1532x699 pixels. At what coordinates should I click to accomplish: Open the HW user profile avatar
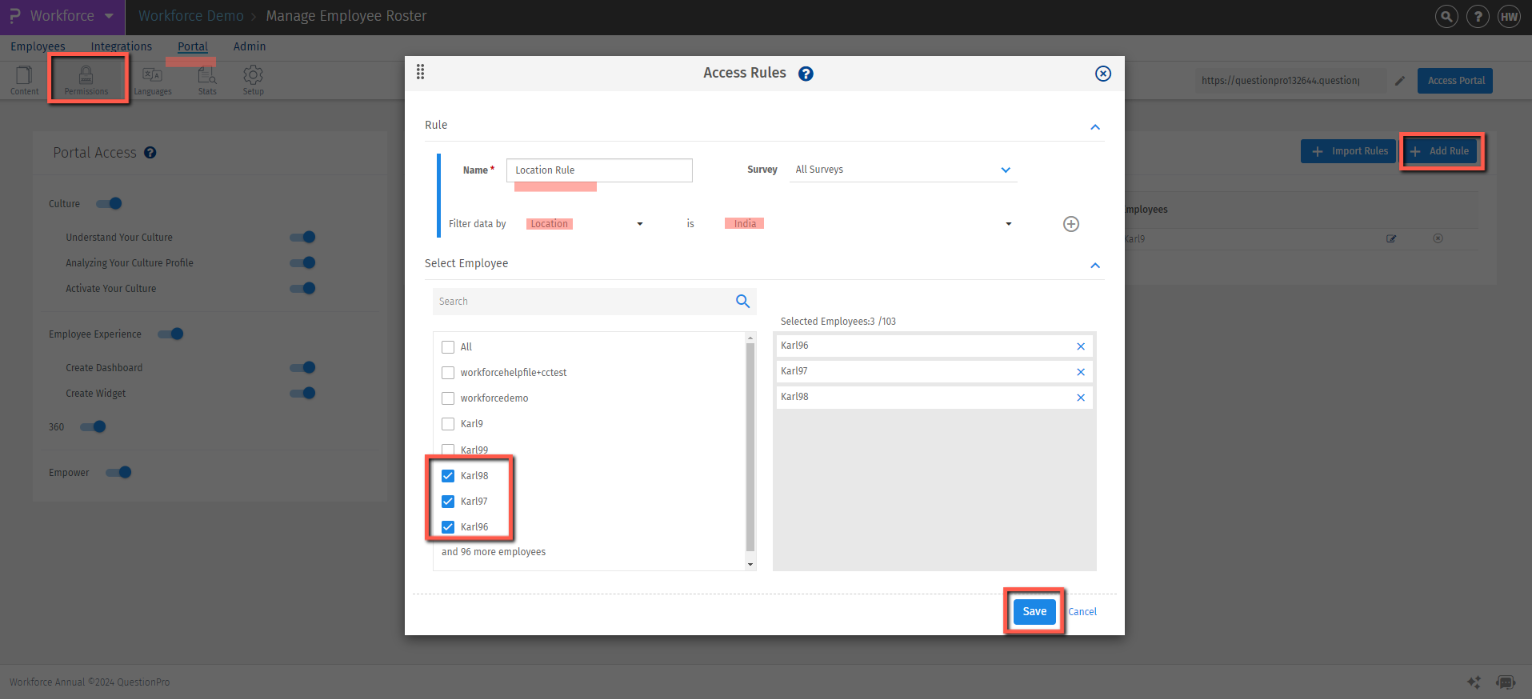click(1509, 16)
